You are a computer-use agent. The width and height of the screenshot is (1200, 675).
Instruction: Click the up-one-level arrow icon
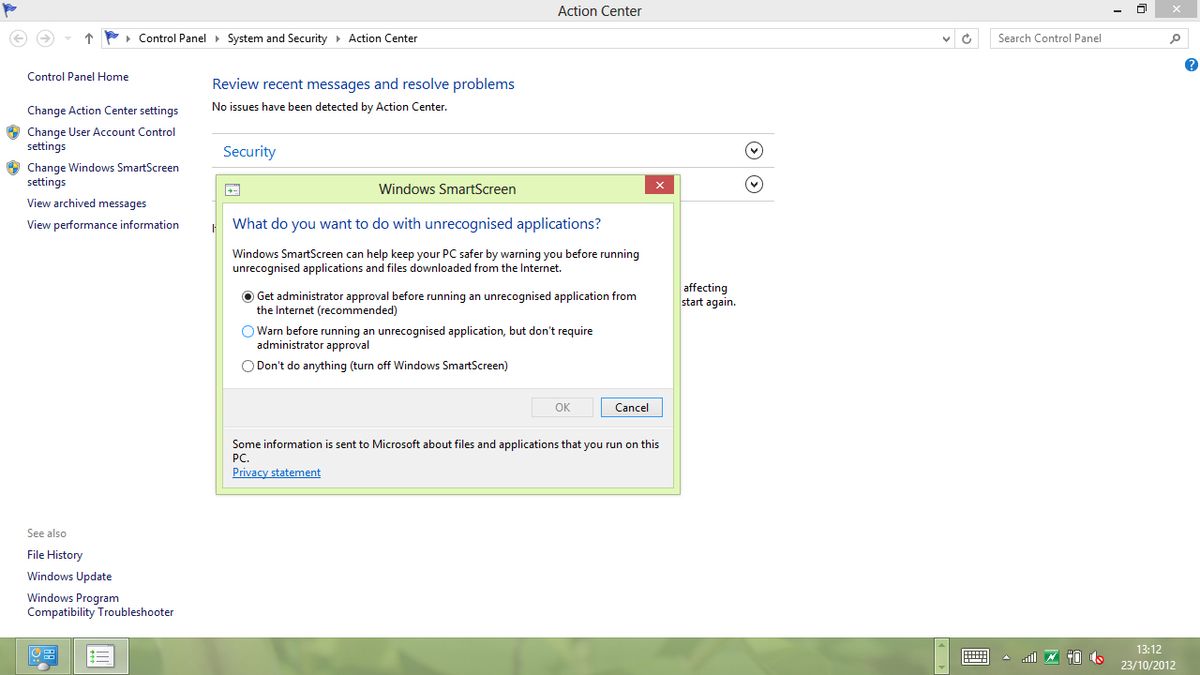pos(88,37)
